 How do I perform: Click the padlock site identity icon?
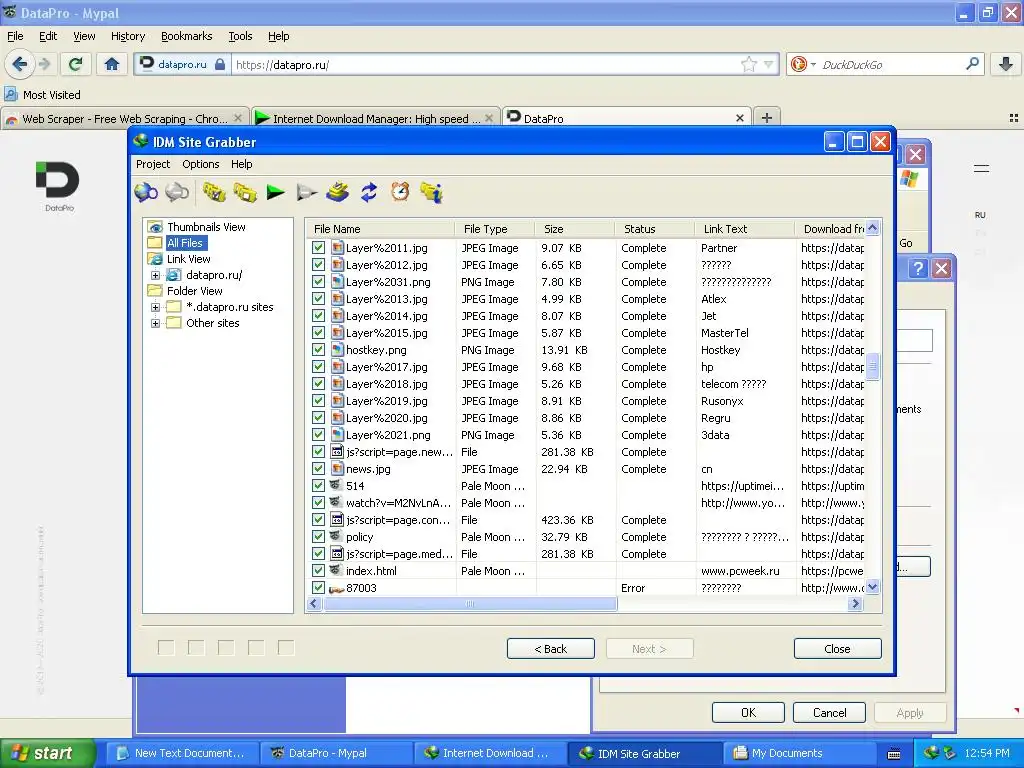(x=220, y=65)
